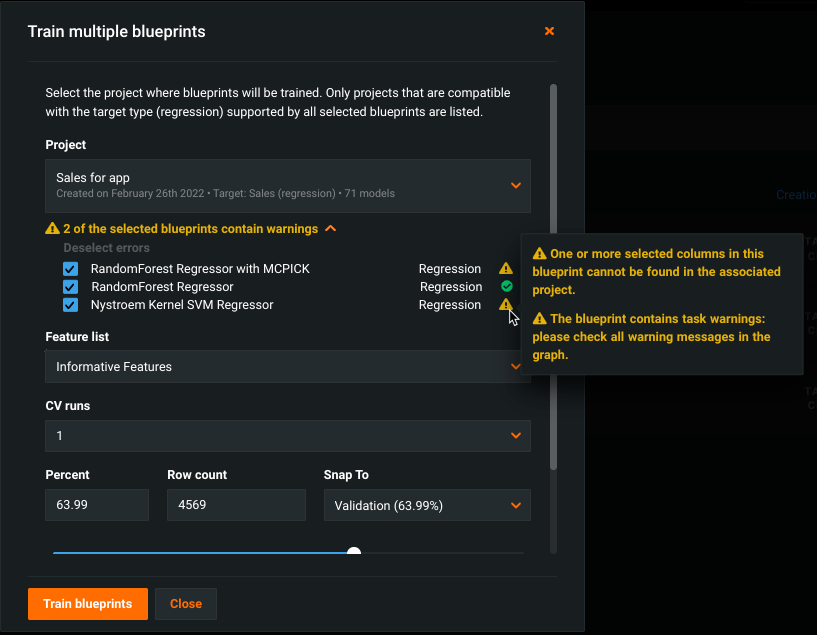Open the Feature list dropdown
Screen dimensions: 817x635
288,367
